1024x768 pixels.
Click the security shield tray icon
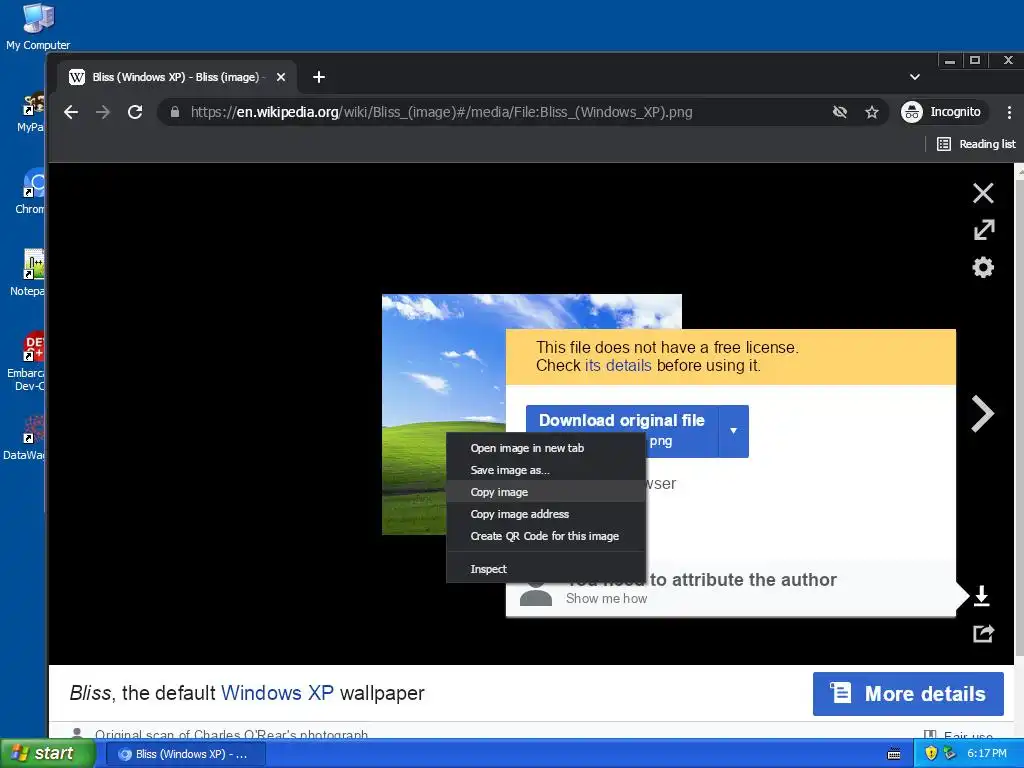pos(931,754)
